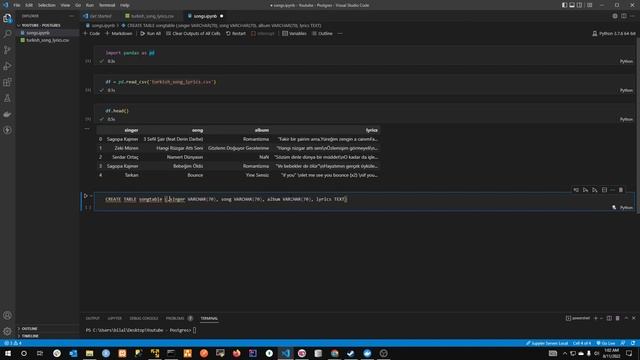Click inside the CREATE TABLE cell editor
This screenshot has height=360, width=640.
[363, 200]
